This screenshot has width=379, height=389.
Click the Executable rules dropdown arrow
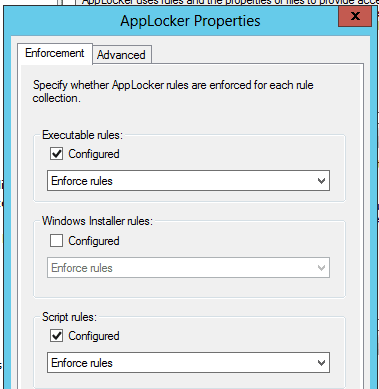click(321, 181)
